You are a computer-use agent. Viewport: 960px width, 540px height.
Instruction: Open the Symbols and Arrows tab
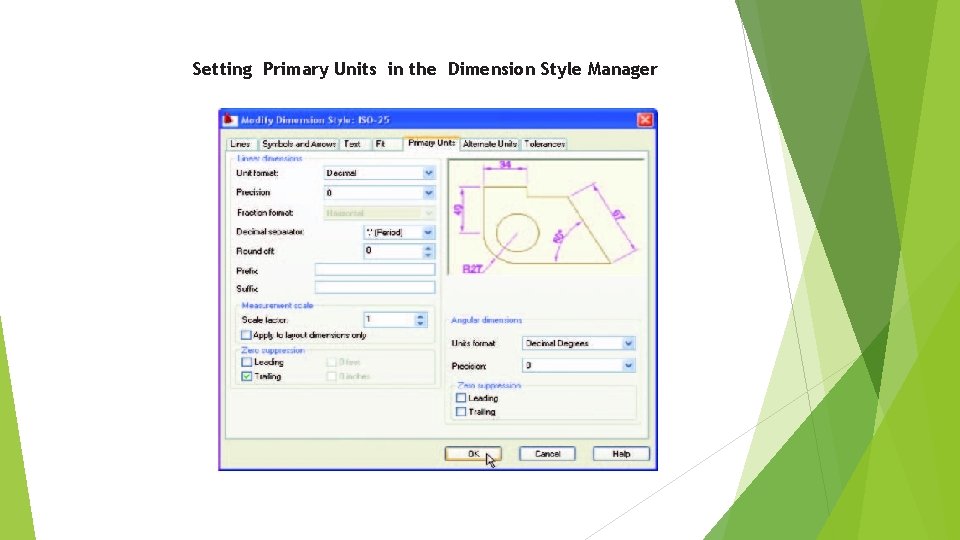pyautogui.click(x=298, y=144)
